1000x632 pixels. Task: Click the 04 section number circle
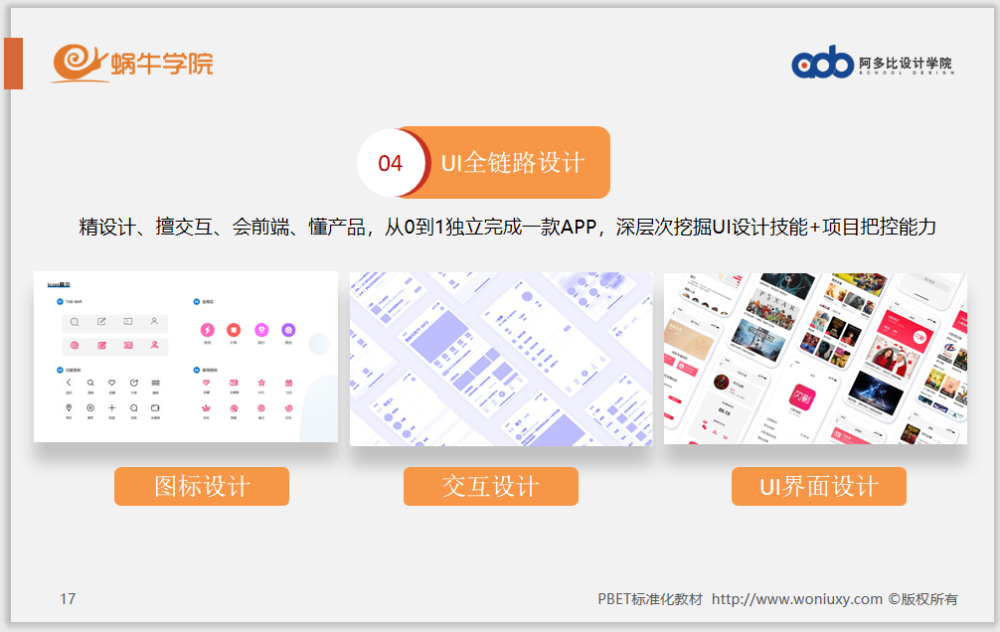point(390,163)
